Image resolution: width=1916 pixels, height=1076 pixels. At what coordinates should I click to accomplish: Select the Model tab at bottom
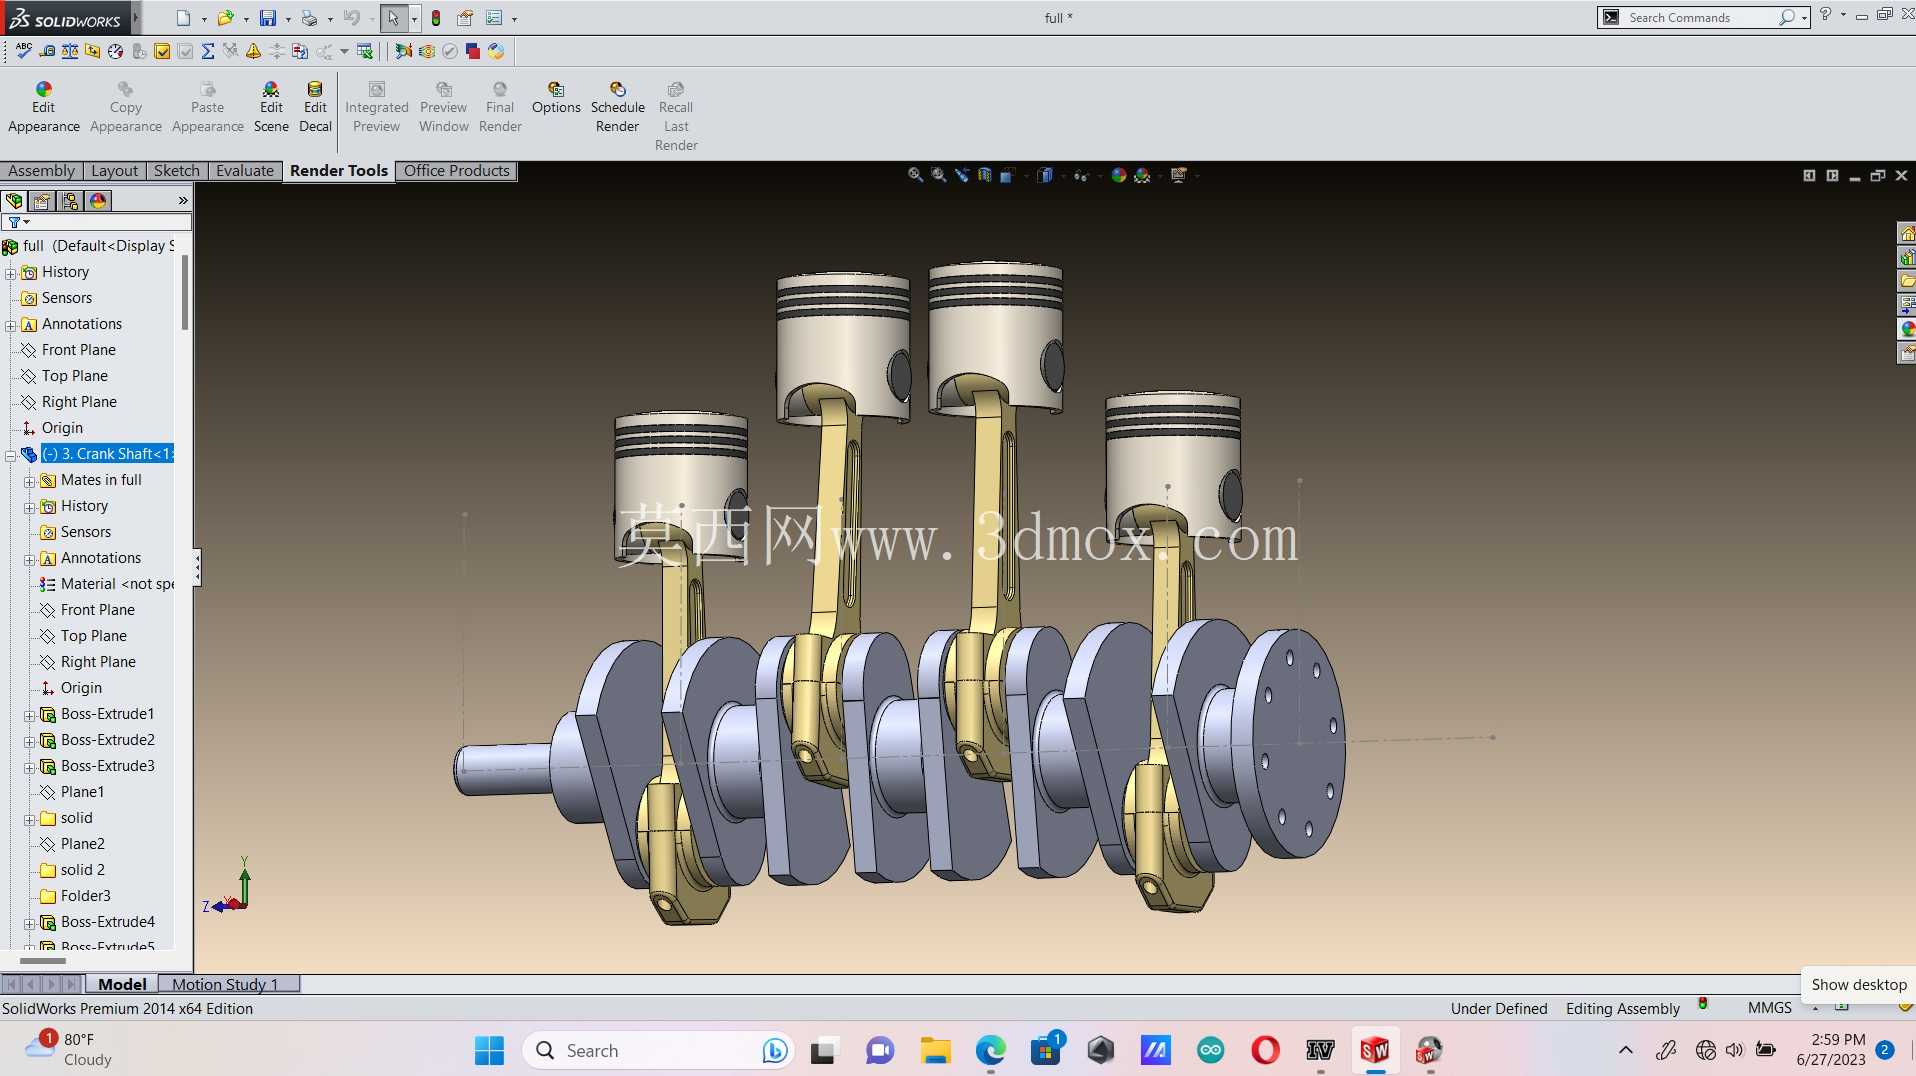coord(122,984)
